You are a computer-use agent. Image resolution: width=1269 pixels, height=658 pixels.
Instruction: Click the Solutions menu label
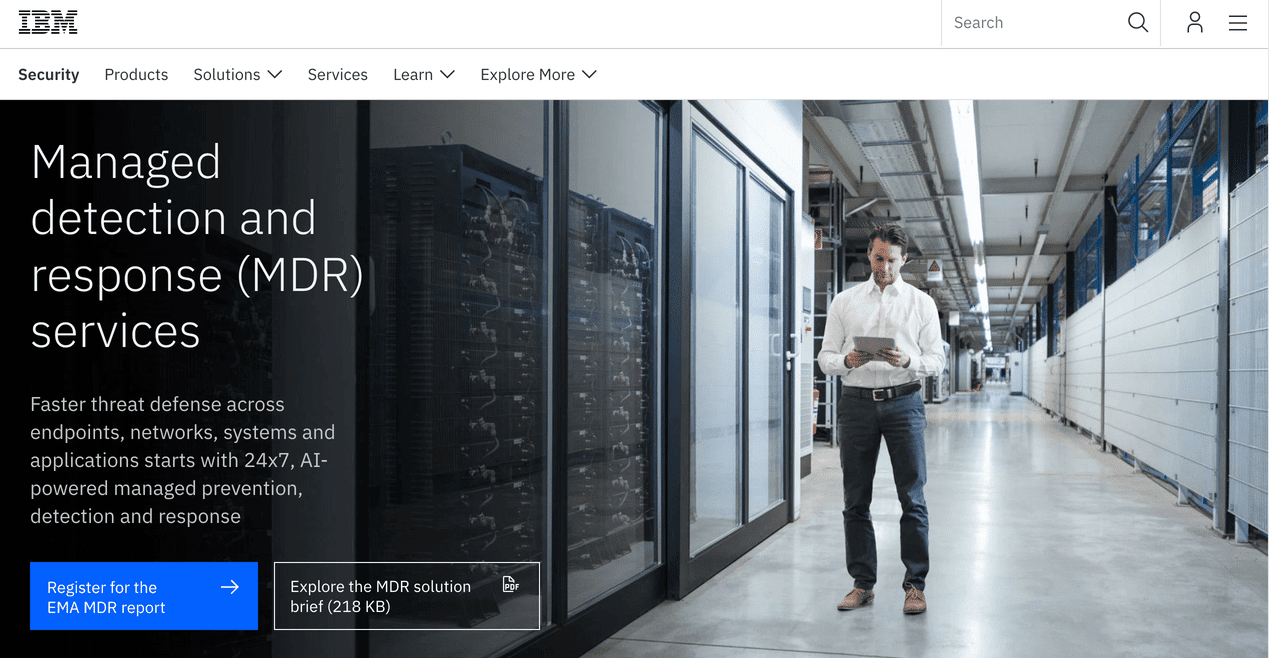228,74
